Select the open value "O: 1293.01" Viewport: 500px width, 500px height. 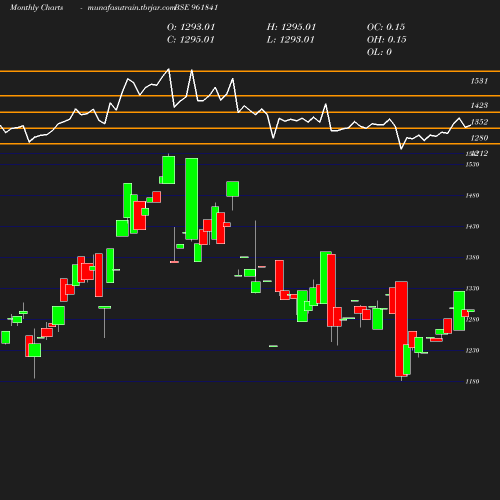coord(191,27)
